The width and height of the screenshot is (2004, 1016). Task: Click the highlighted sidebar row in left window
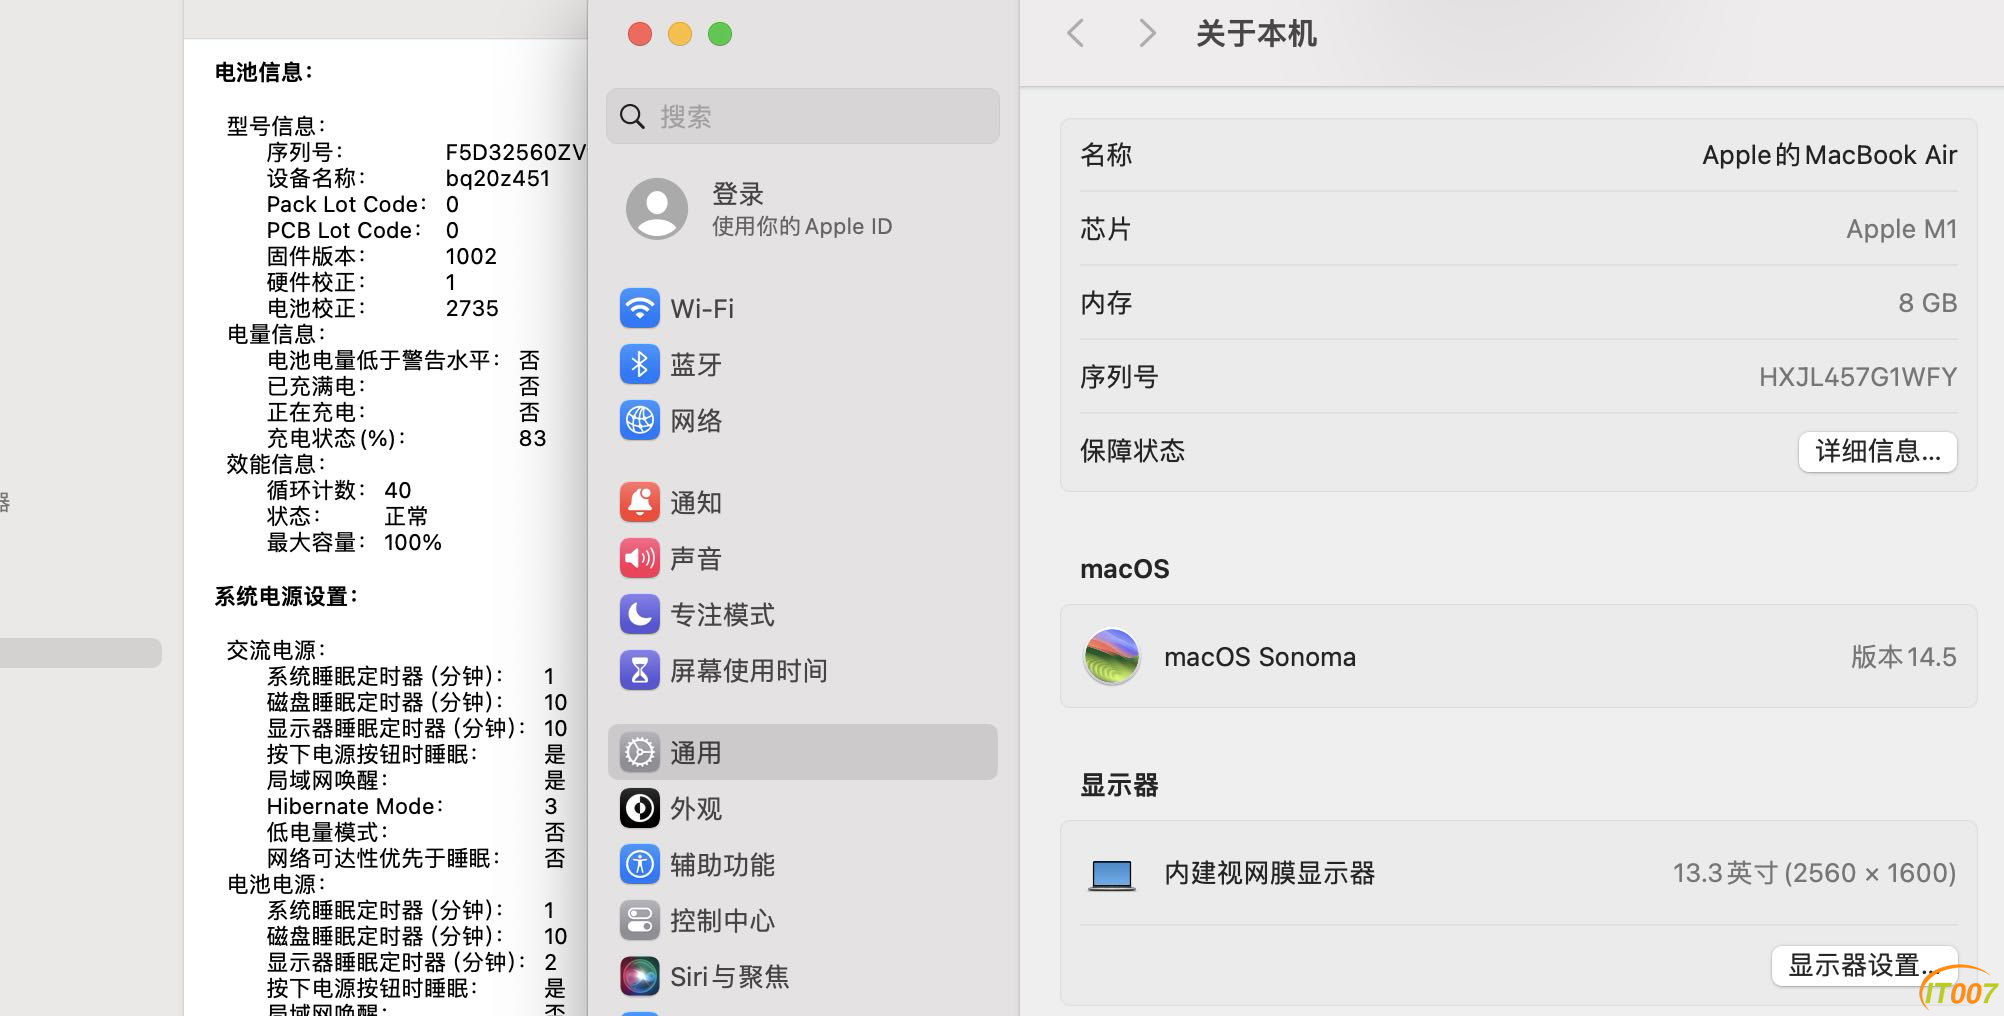pyautogui.click(x=80, y=653)
